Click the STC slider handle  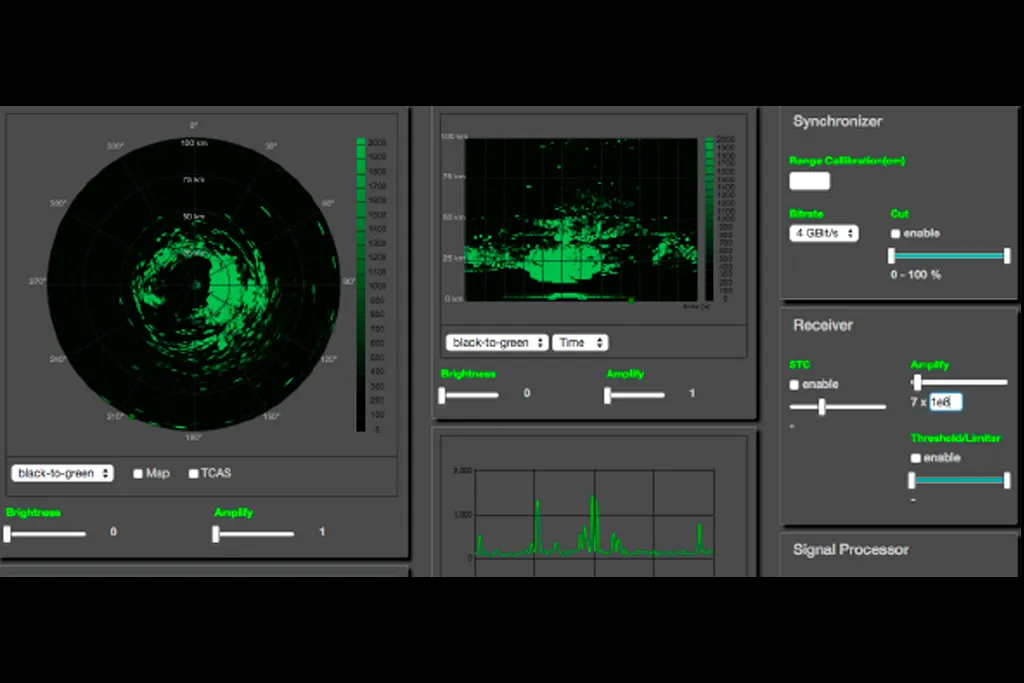click(x=822, y=407)
